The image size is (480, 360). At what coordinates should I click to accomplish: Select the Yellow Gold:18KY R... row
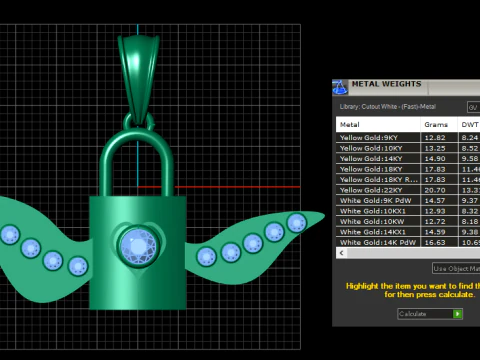click(408, 180)
